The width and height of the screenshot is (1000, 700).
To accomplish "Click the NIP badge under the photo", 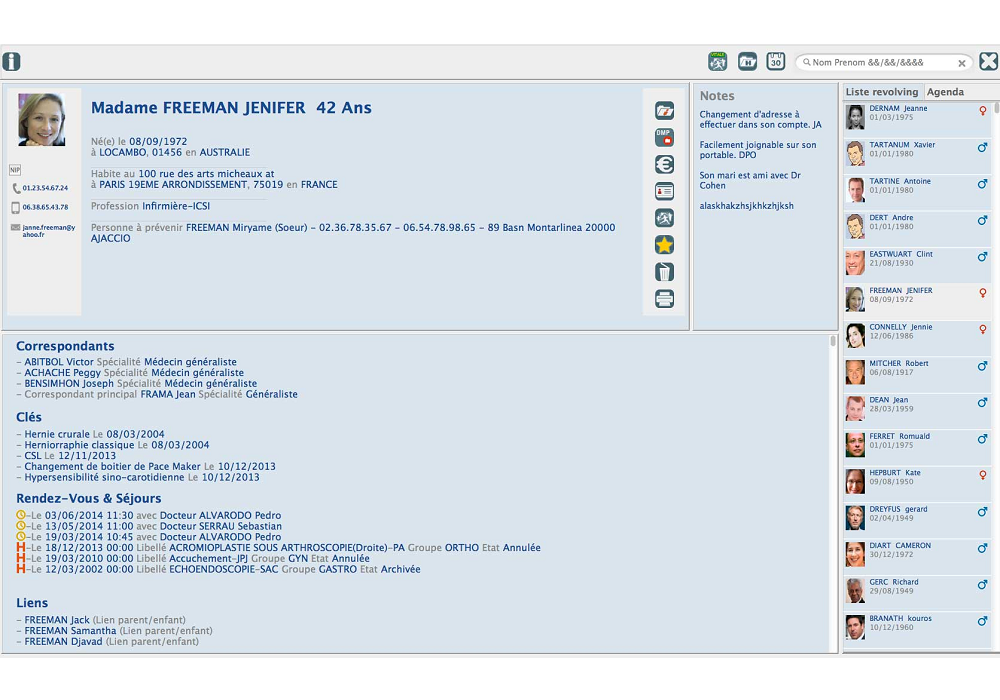I will click(x=15, y=170).
